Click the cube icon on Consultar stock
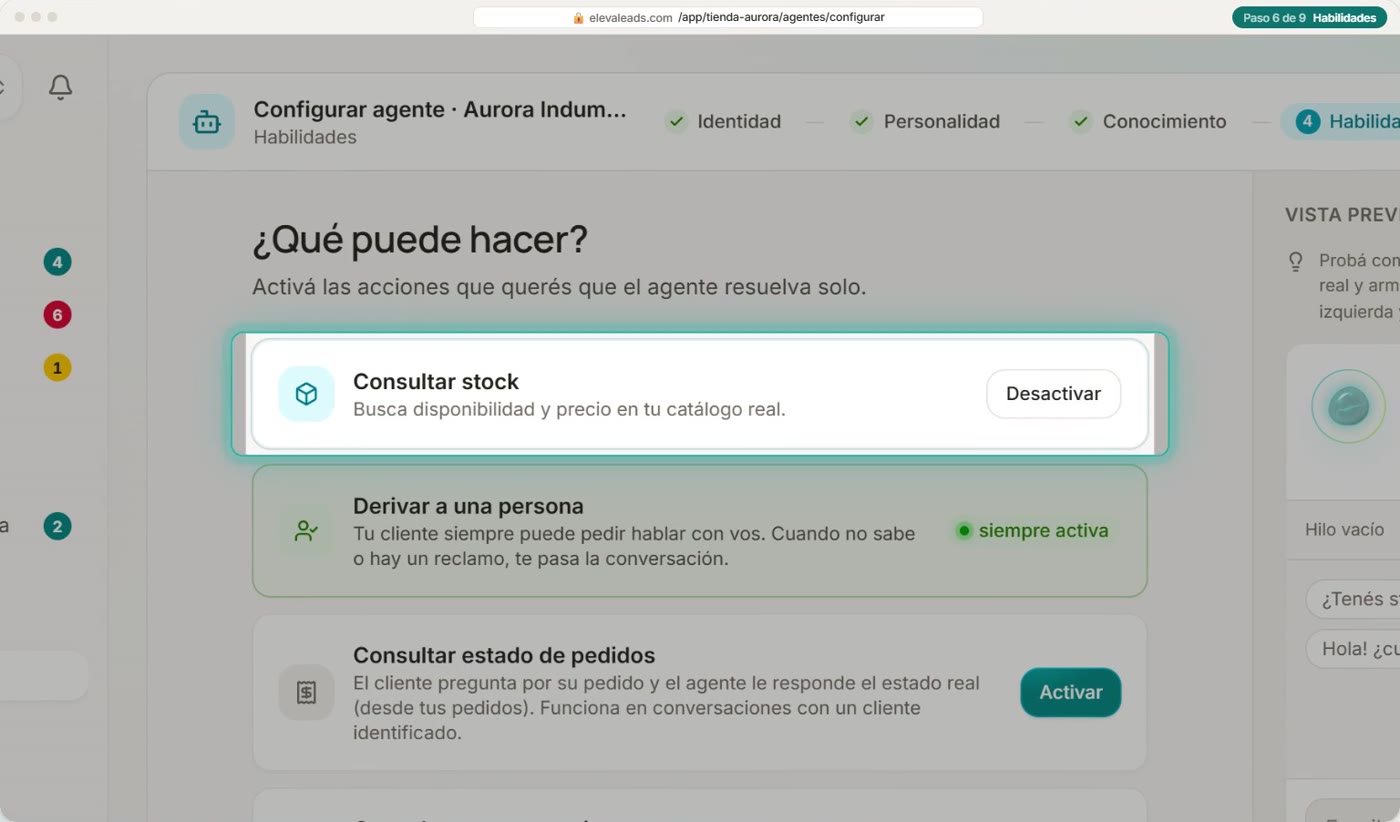1400x822 pixels. pos(306,394)
